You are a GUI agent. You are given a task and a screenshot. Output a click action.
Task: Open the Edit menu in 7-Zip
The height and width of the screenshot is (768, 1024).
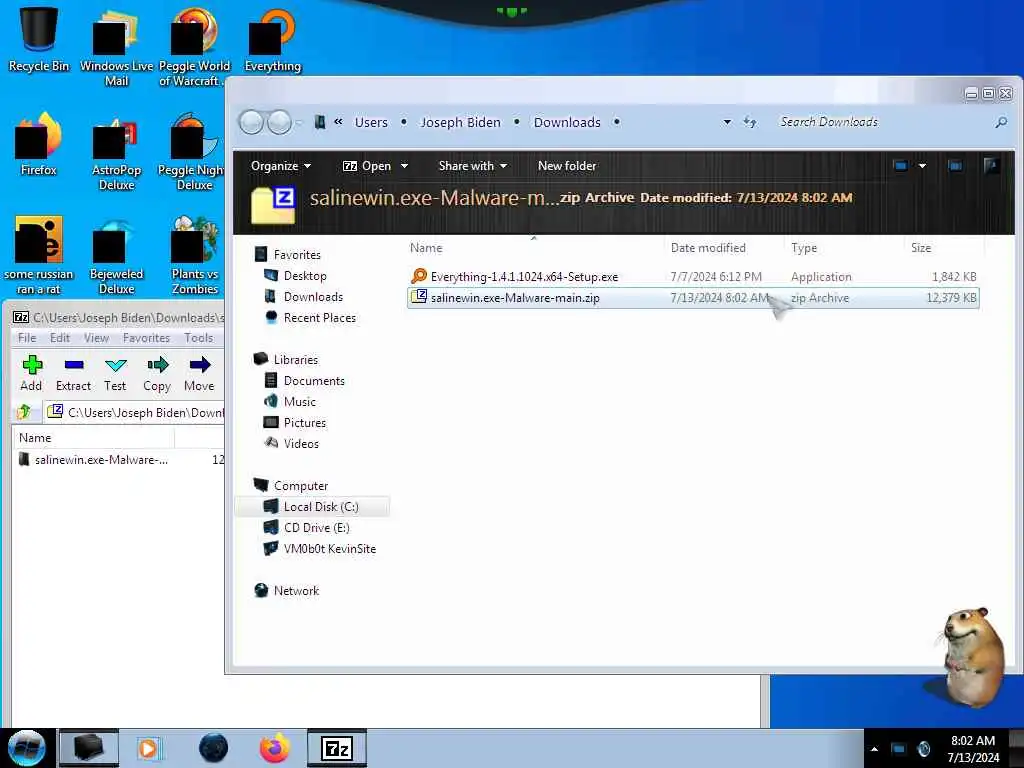pyautogui.click(x=59, y=338)
